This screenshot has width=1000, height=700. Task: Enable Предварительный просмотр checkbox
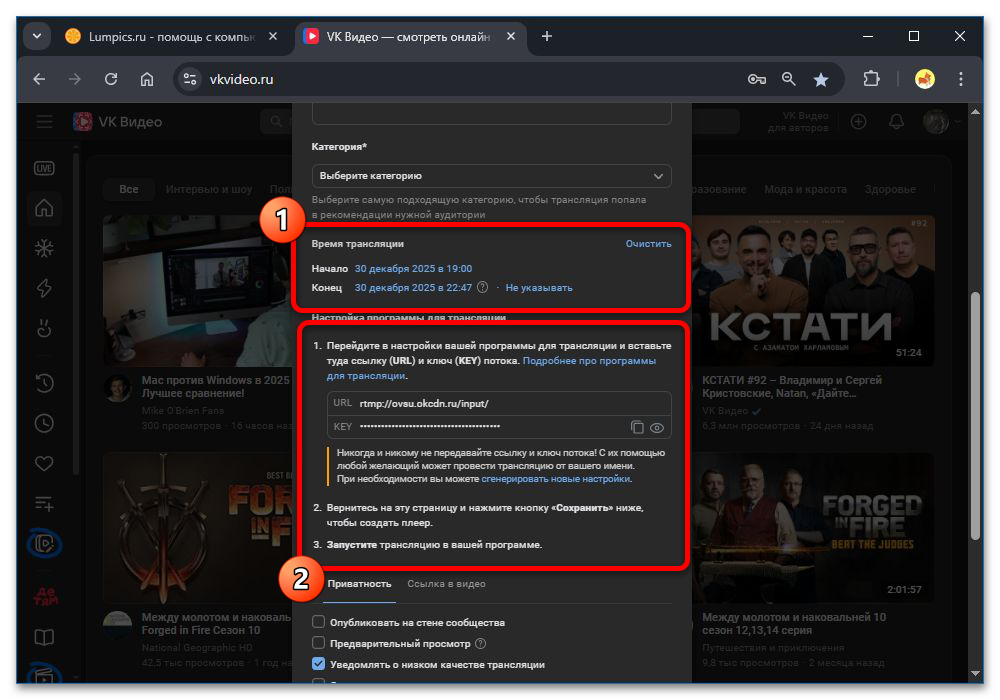(318, 643)
